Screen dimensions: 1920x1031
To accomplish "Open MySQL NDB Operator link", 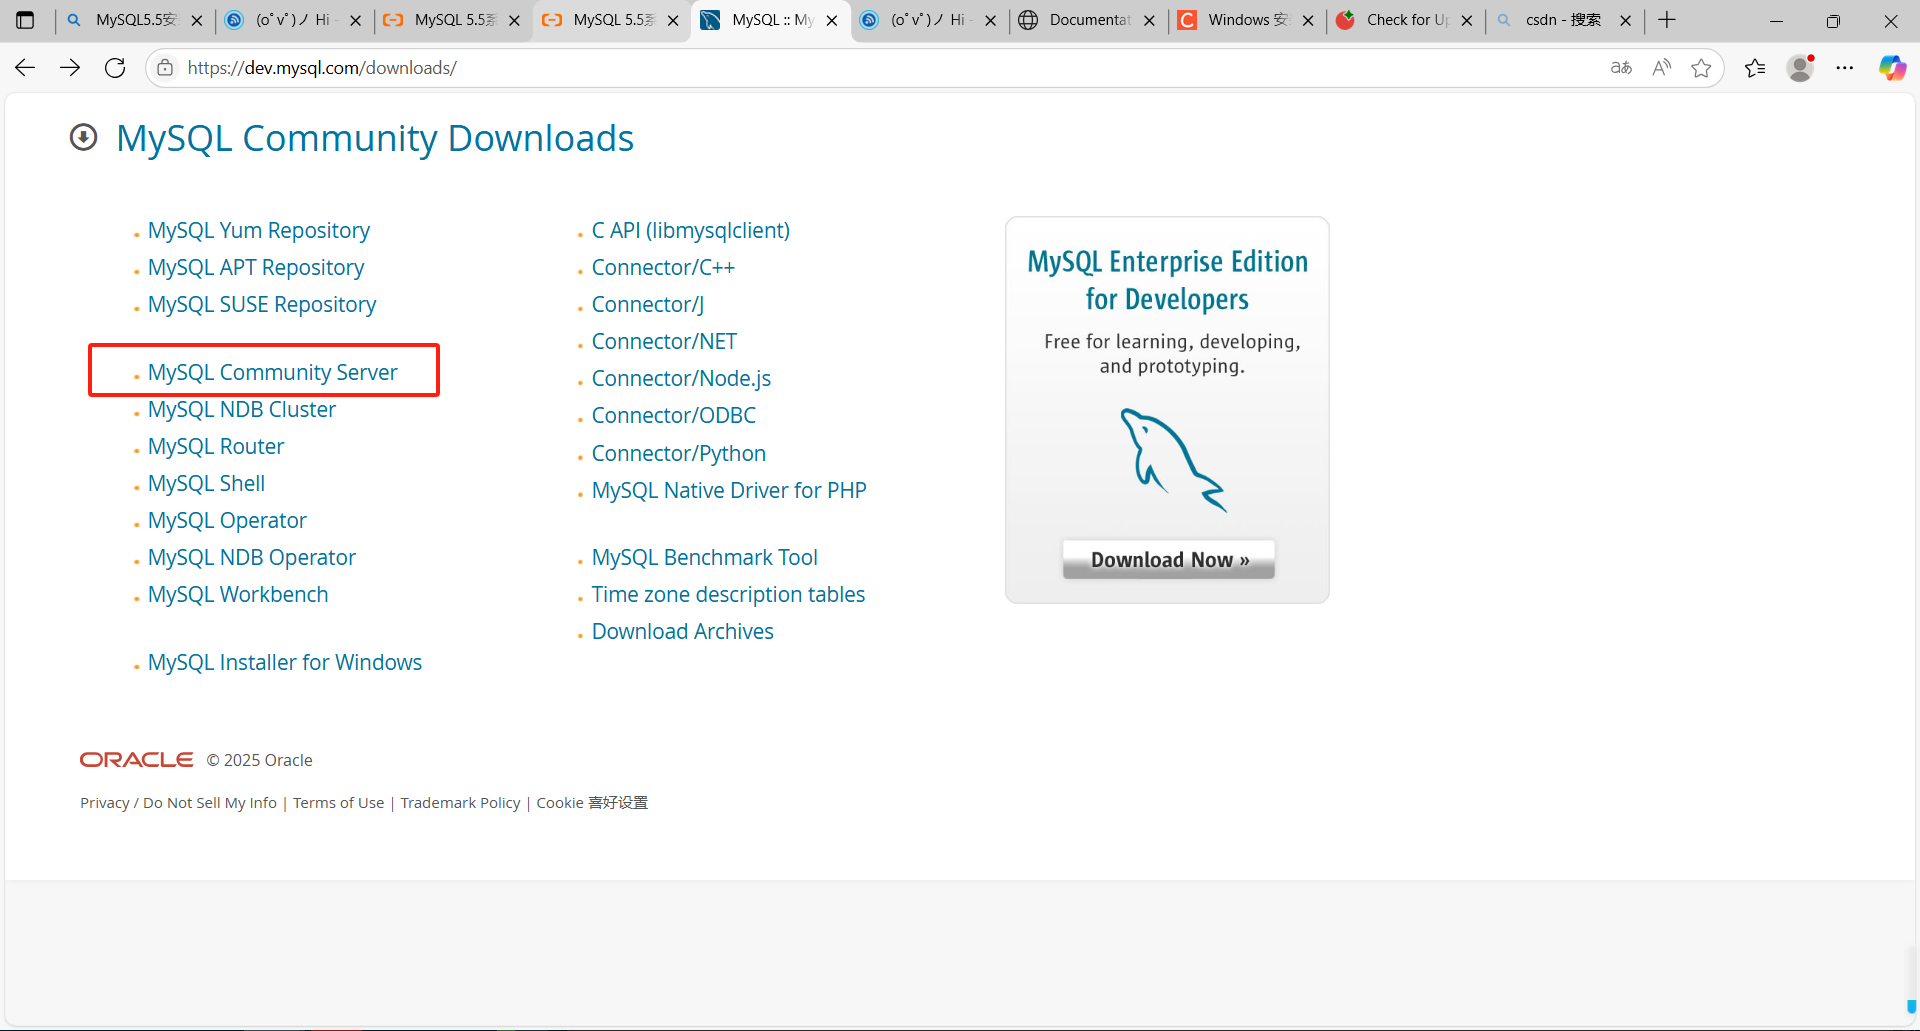I will coord(252,557).
